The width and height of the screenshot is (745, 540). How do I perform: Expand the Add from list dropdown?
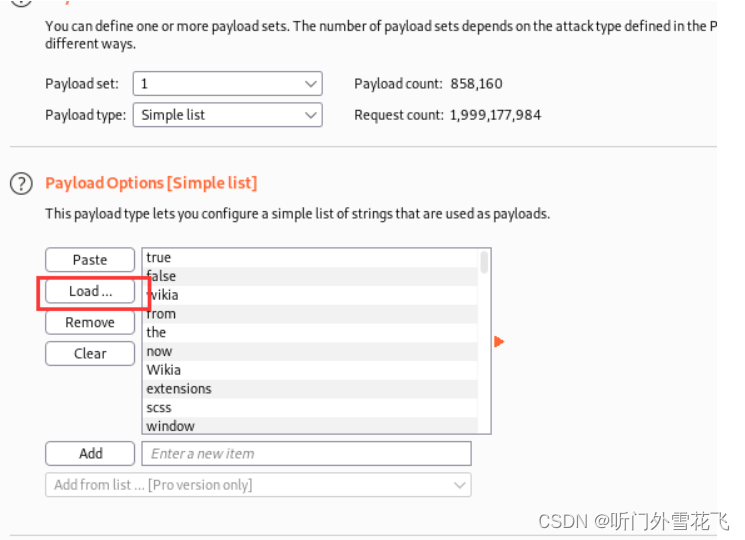[258, 485]
